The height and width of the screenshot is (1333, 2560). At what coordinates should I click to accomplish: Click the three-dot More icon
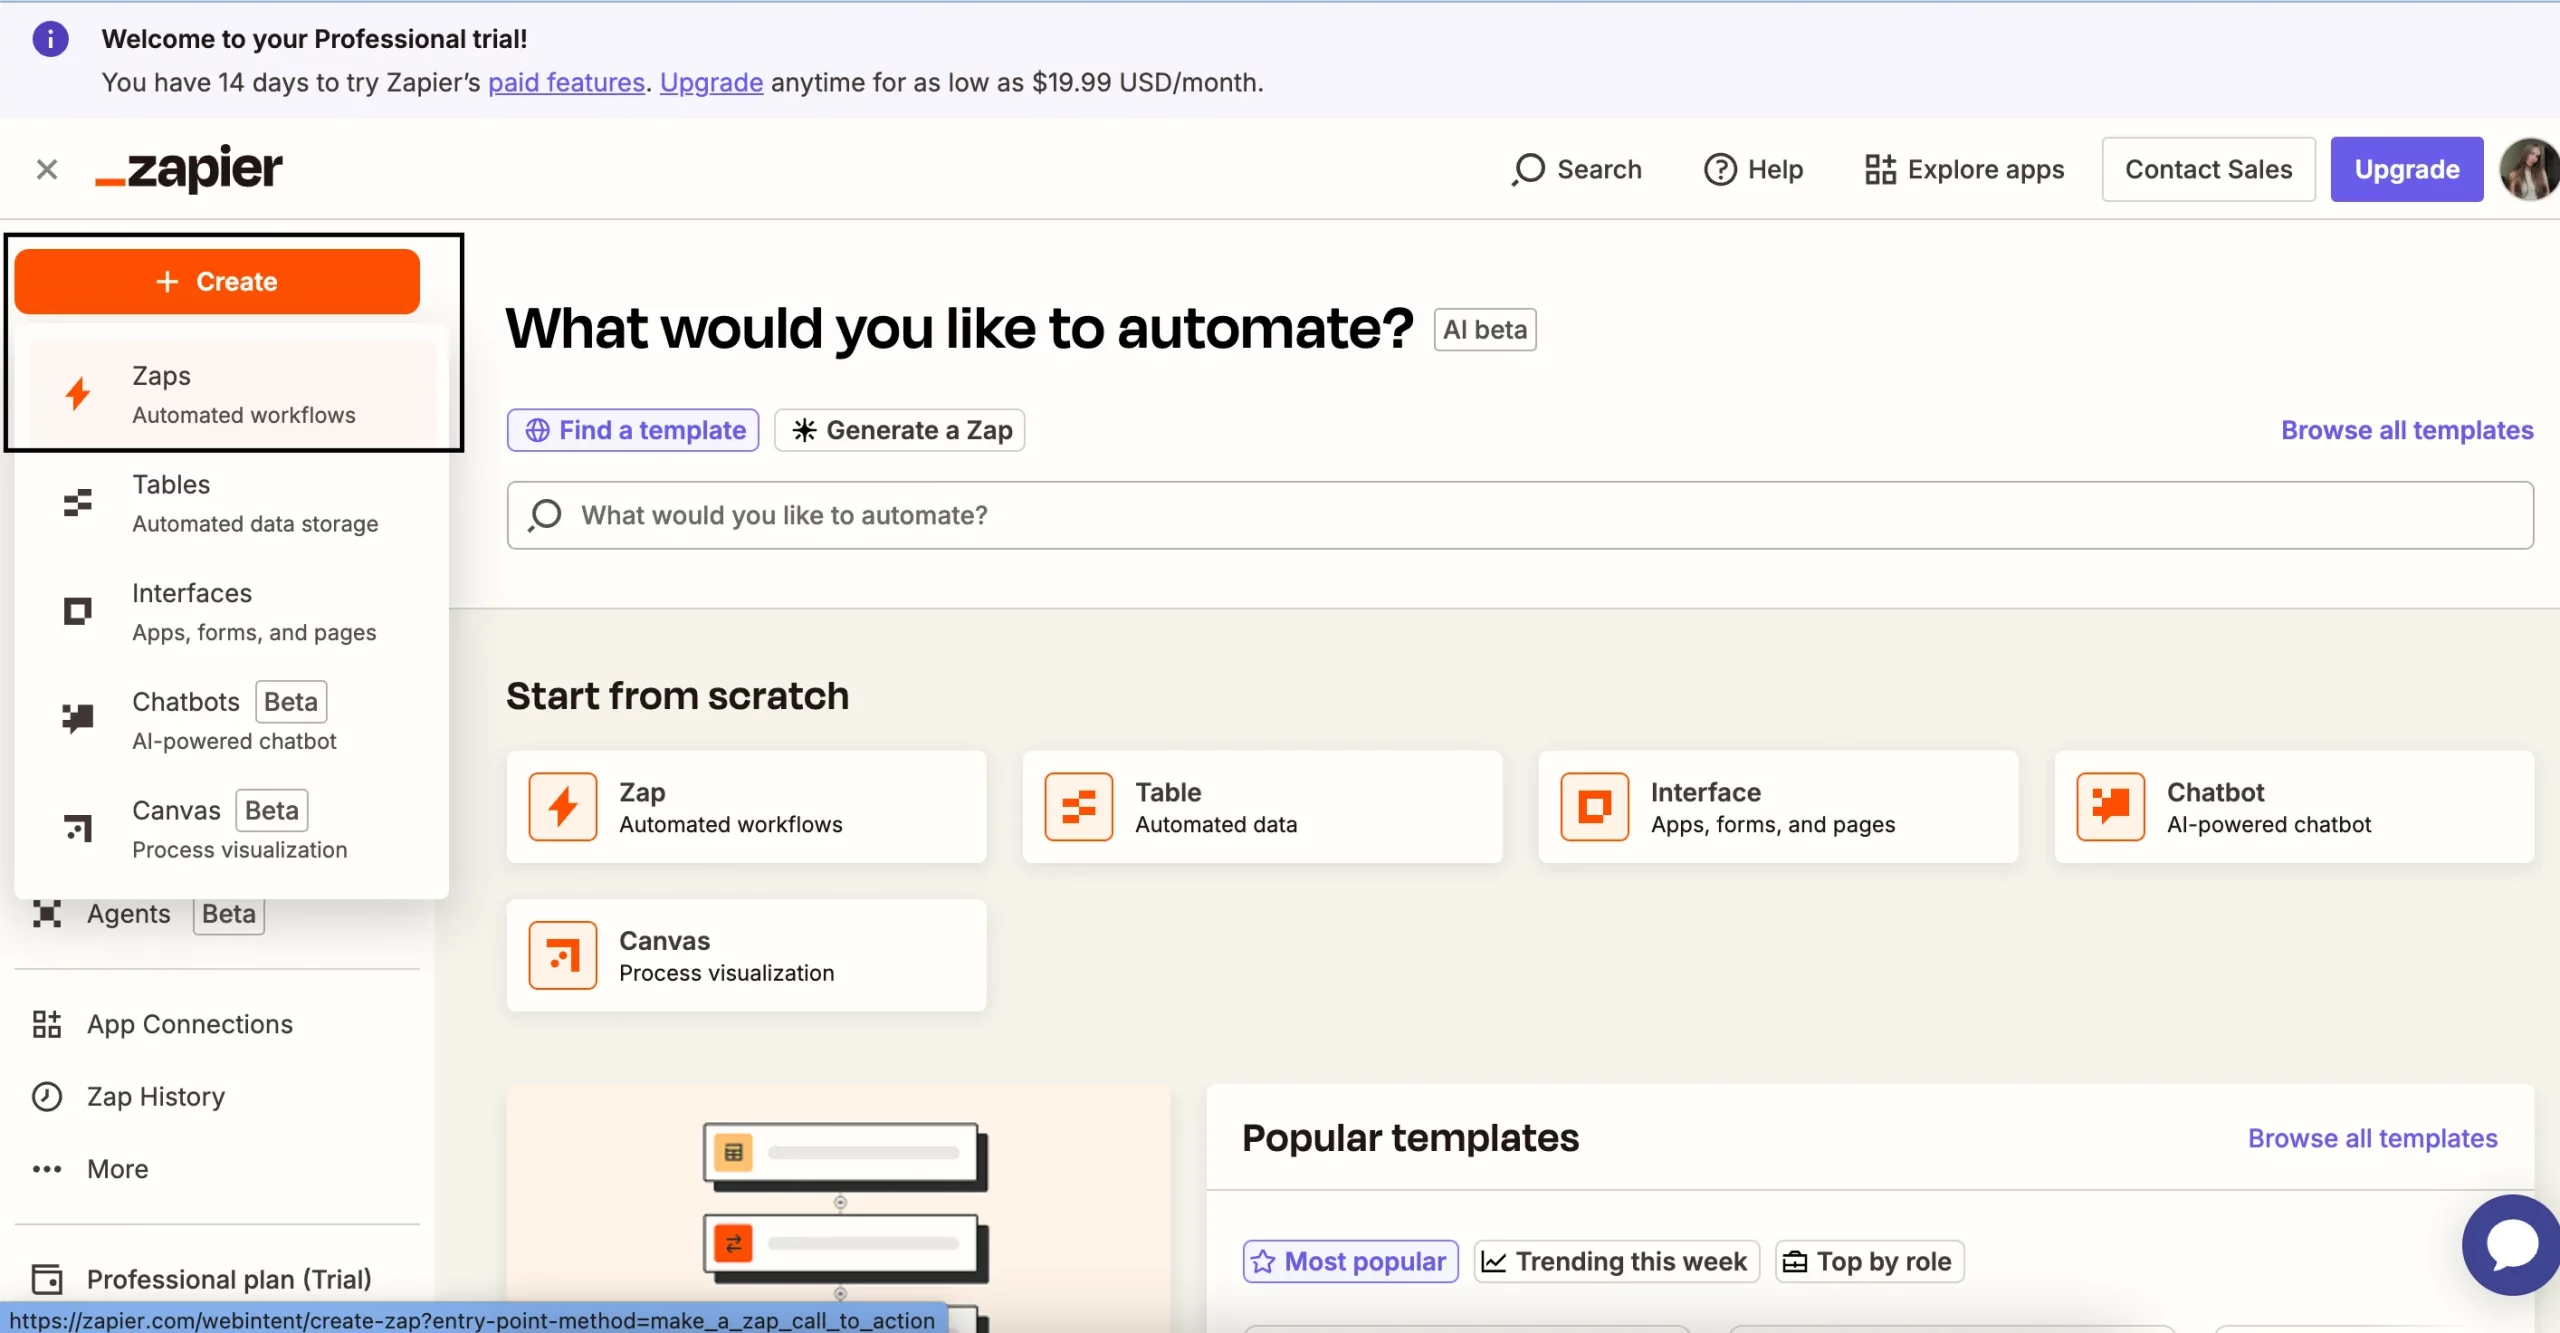(47, 1169)
